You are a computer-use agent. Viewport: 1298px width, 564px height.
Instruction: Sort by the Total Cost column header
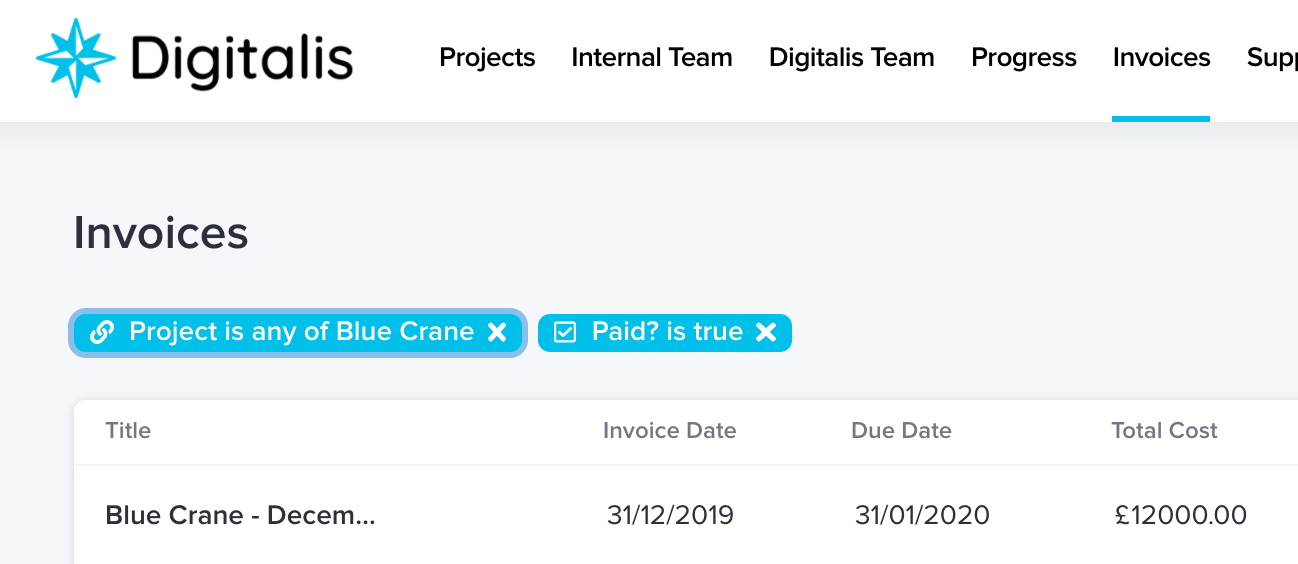click(x=1164, y=431)
